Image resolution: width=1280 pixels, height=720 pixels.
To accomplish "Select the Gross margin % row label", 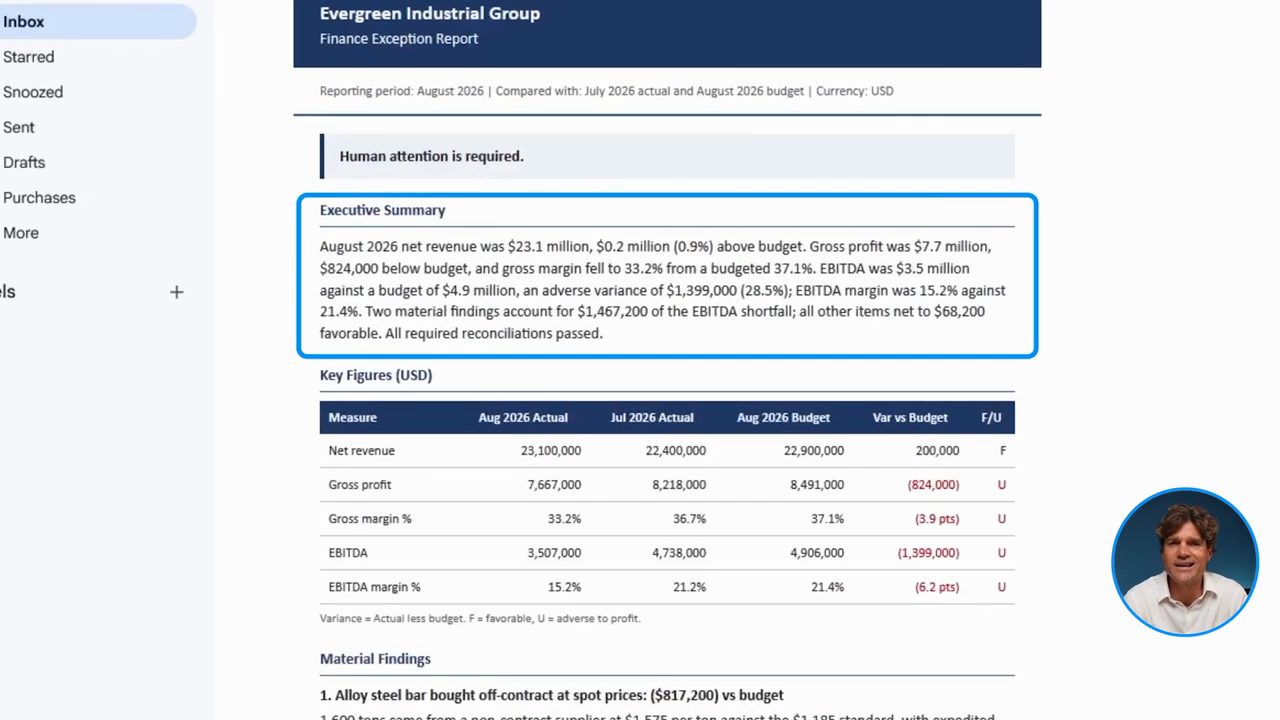I will (x=370, y=519).
